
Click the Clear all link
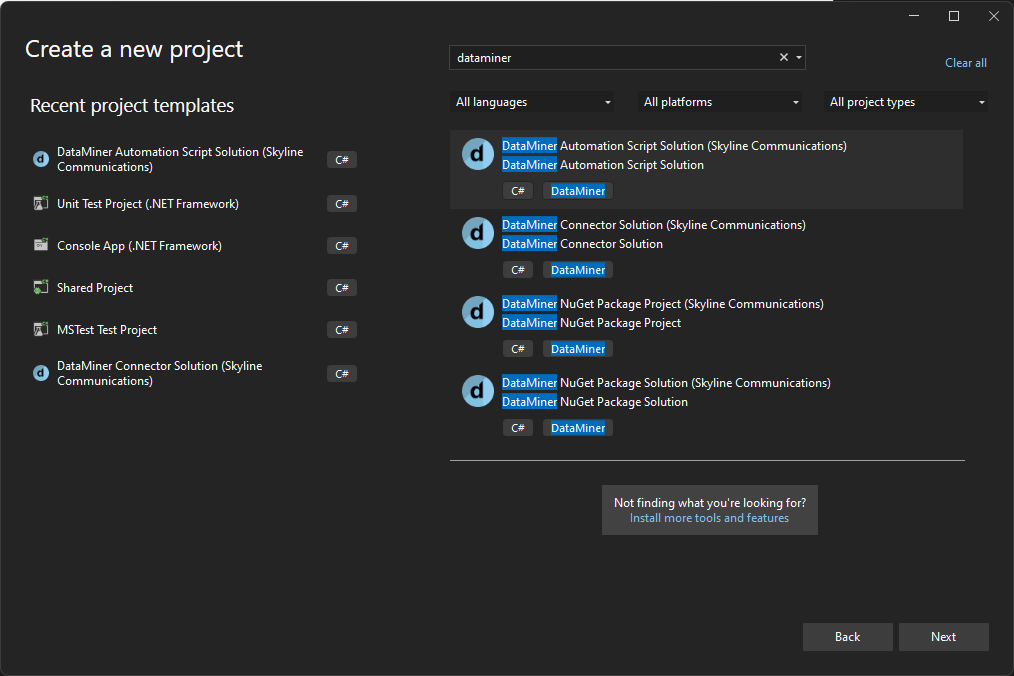tap(965, 63)
